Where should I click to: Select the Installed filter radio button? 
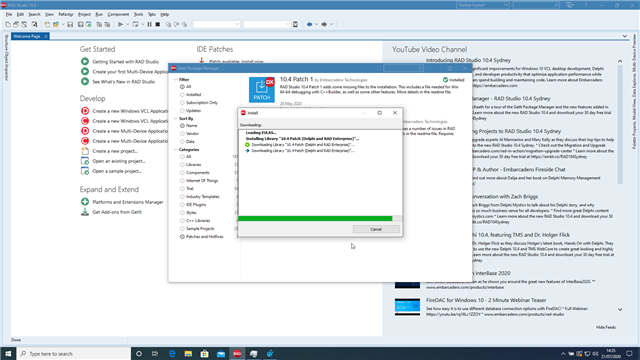pos(182,95)
